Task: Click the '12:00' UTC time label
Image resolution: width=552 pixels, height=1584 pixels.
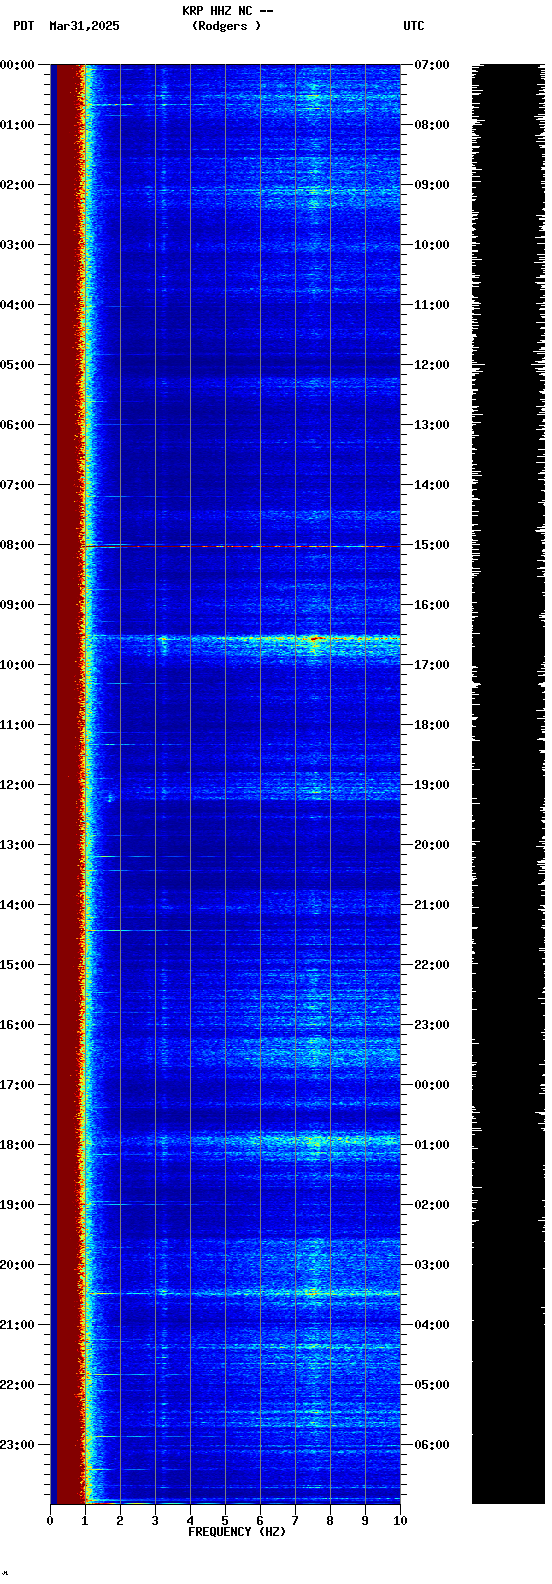Action: pos(432,365)
